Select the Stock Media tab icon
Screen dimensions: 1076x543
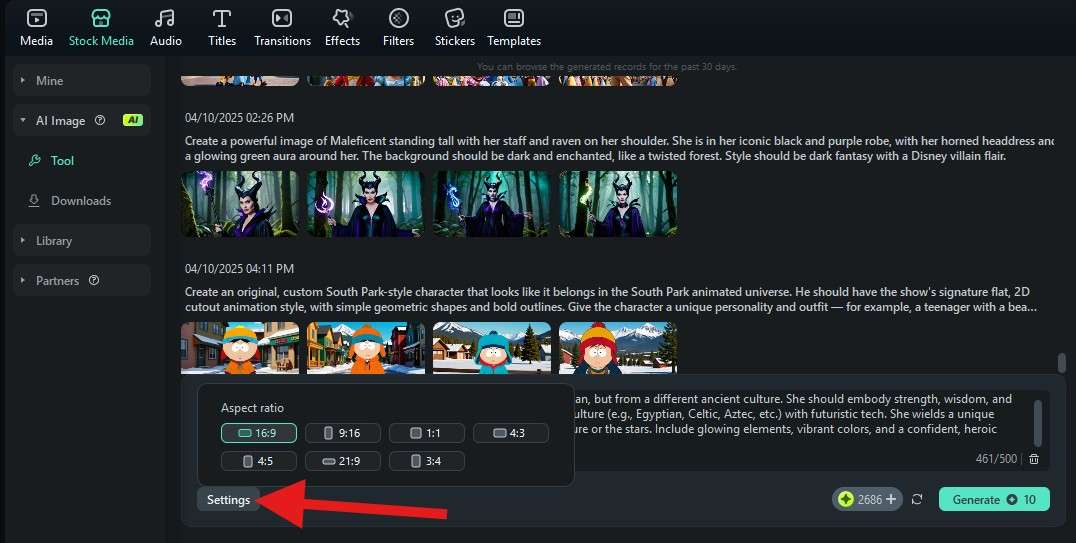click(101, 18)
